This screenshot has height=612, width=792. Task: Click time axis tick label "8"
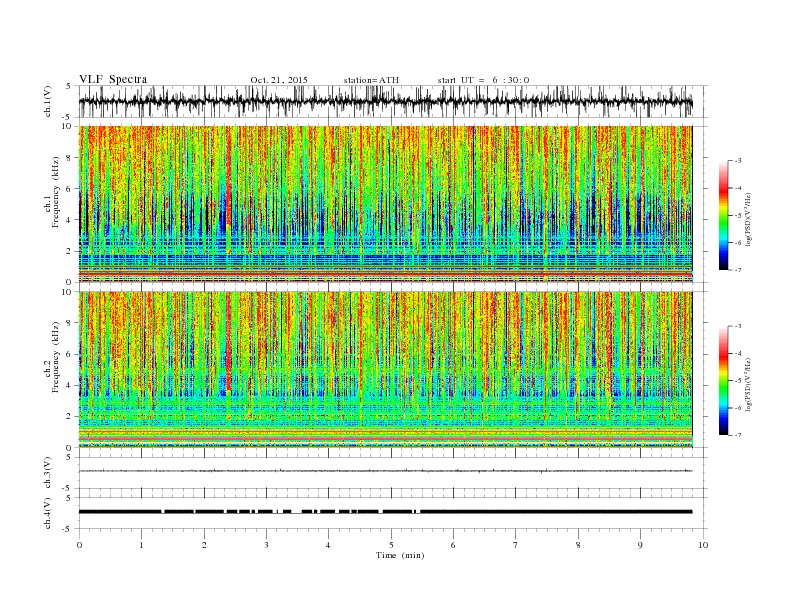pyautogui.click(x=578, y=545)
